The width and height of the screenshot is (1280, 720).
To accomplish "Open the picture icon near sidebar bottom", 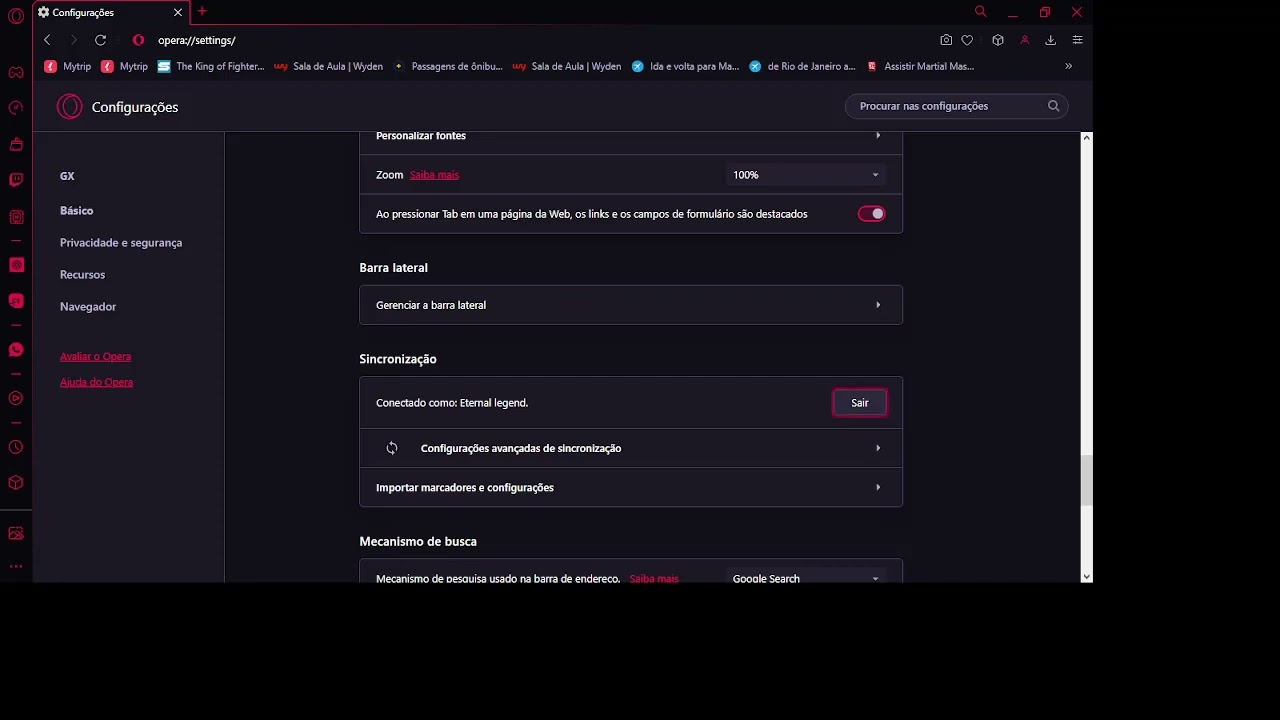I will (16, 533).
